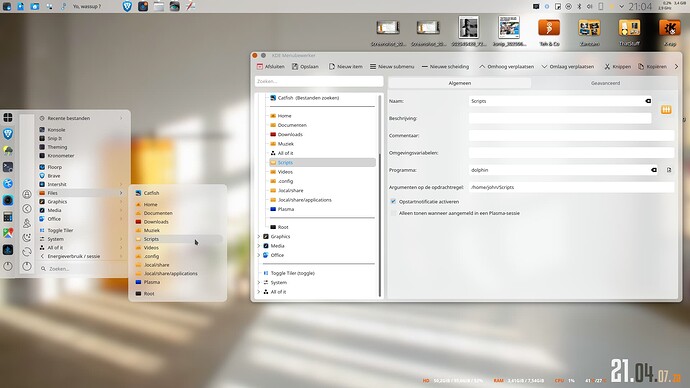Show more toolbar actions via the overflow chevron

[676, 66]
